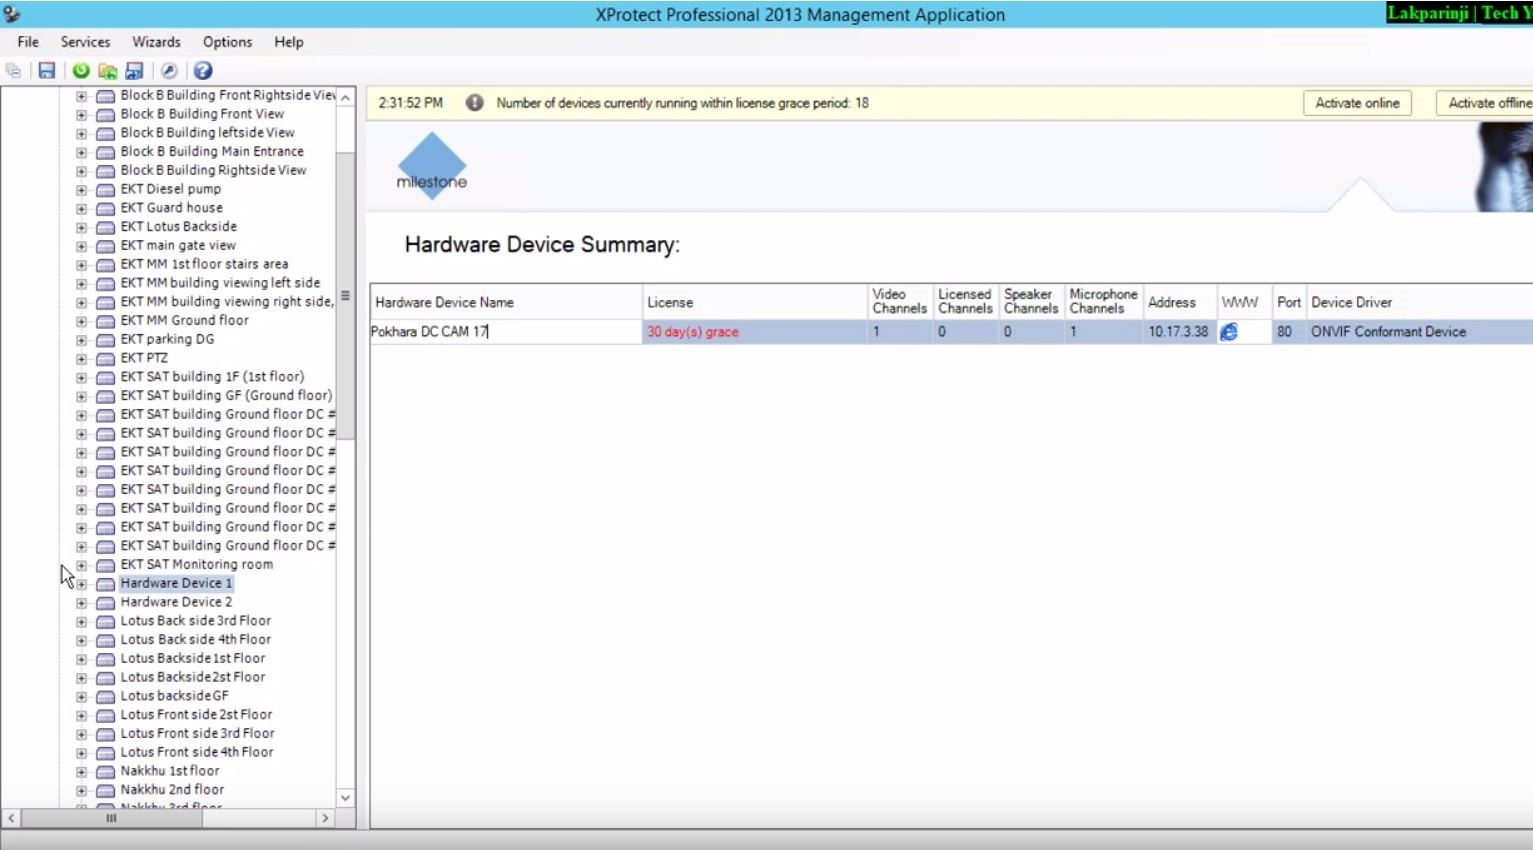Click the application icon in title bar

click(x=12, y=14)
